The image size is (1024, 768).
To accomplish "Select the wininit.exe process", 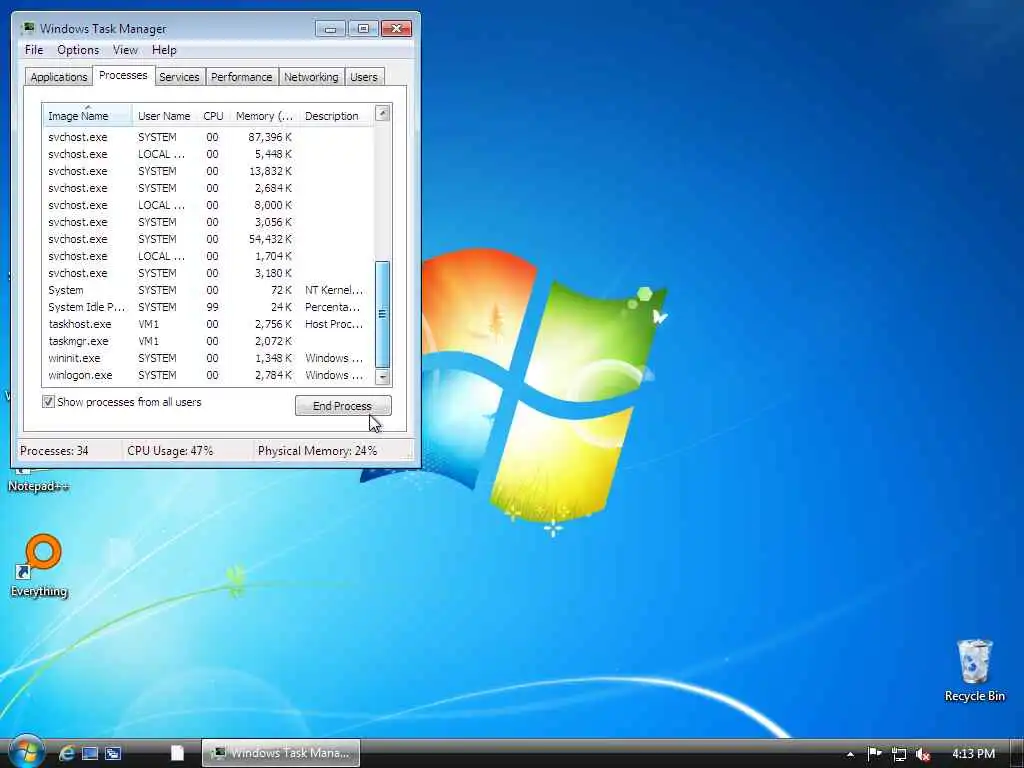I will pos(209,358).
